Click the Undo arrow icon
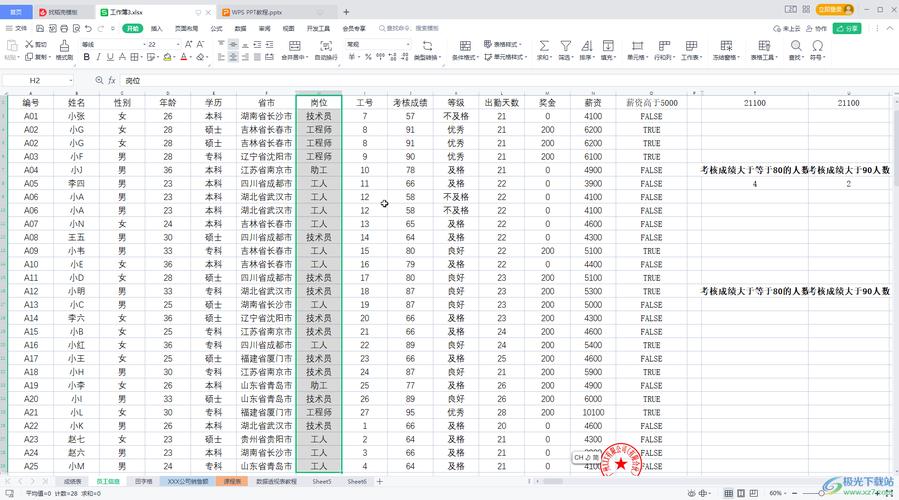 click(88, 28)
